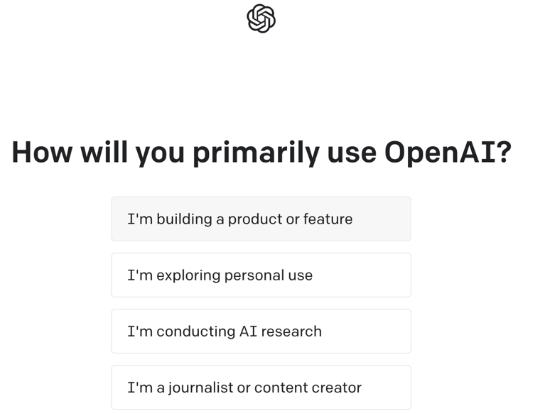This screenshot has height=413, width=551.
Task: Click the "How will you primarily use OpenAI?" heading
Action: (x=261, y=153)
